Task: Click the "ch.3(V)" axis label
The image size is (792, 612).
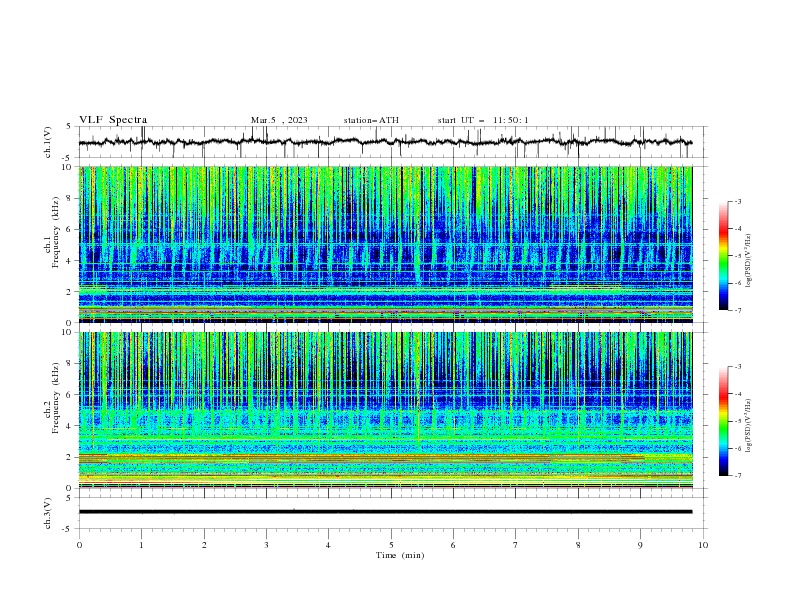Action: 48,513
